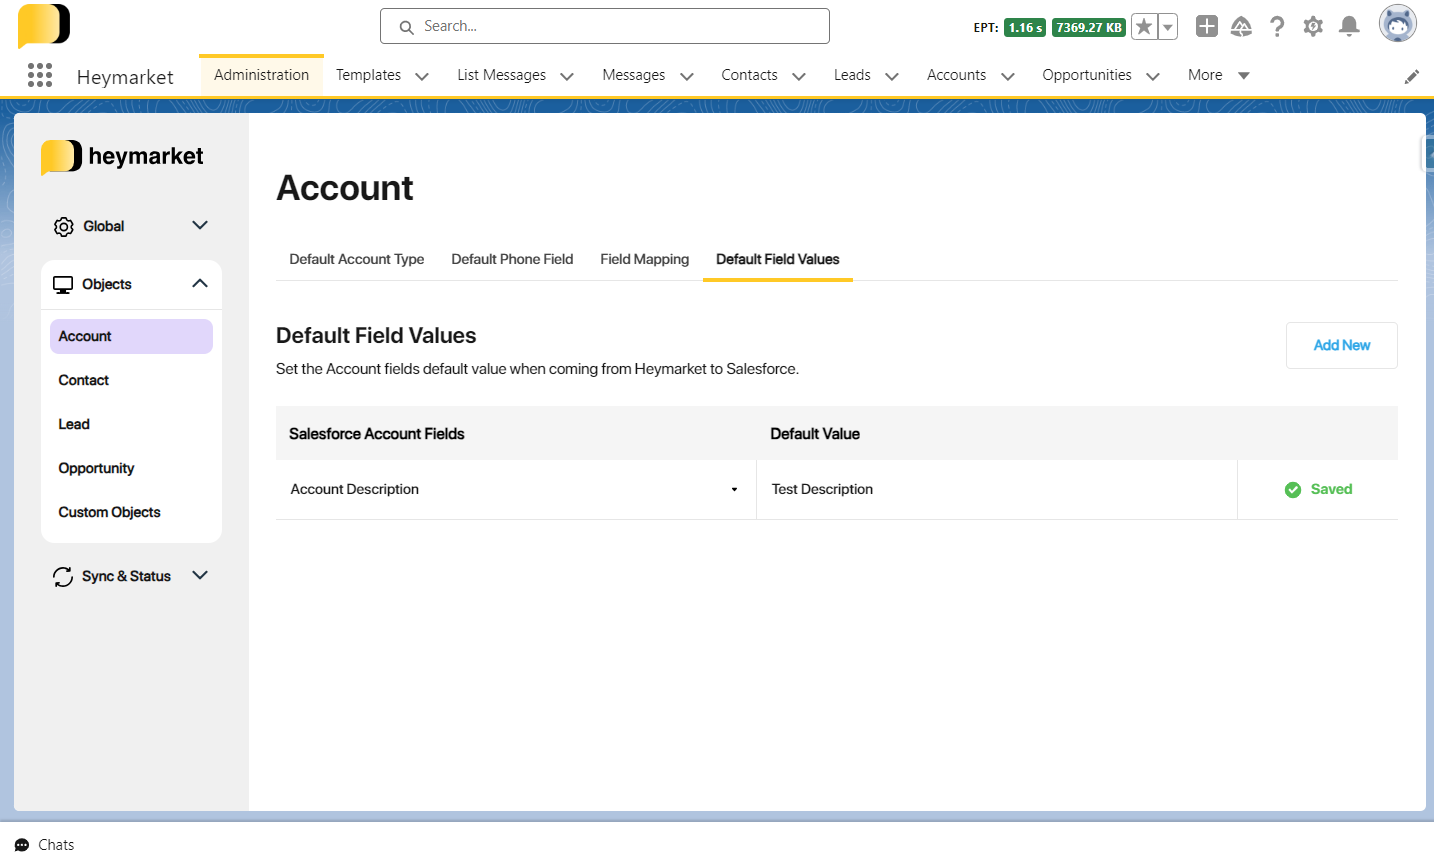Image resolution: width=1434 pixels, height=865 pixels.
Task: Click the Salesforce Account Fields column header
Action: pyautogui.click(x=377, y=434)
